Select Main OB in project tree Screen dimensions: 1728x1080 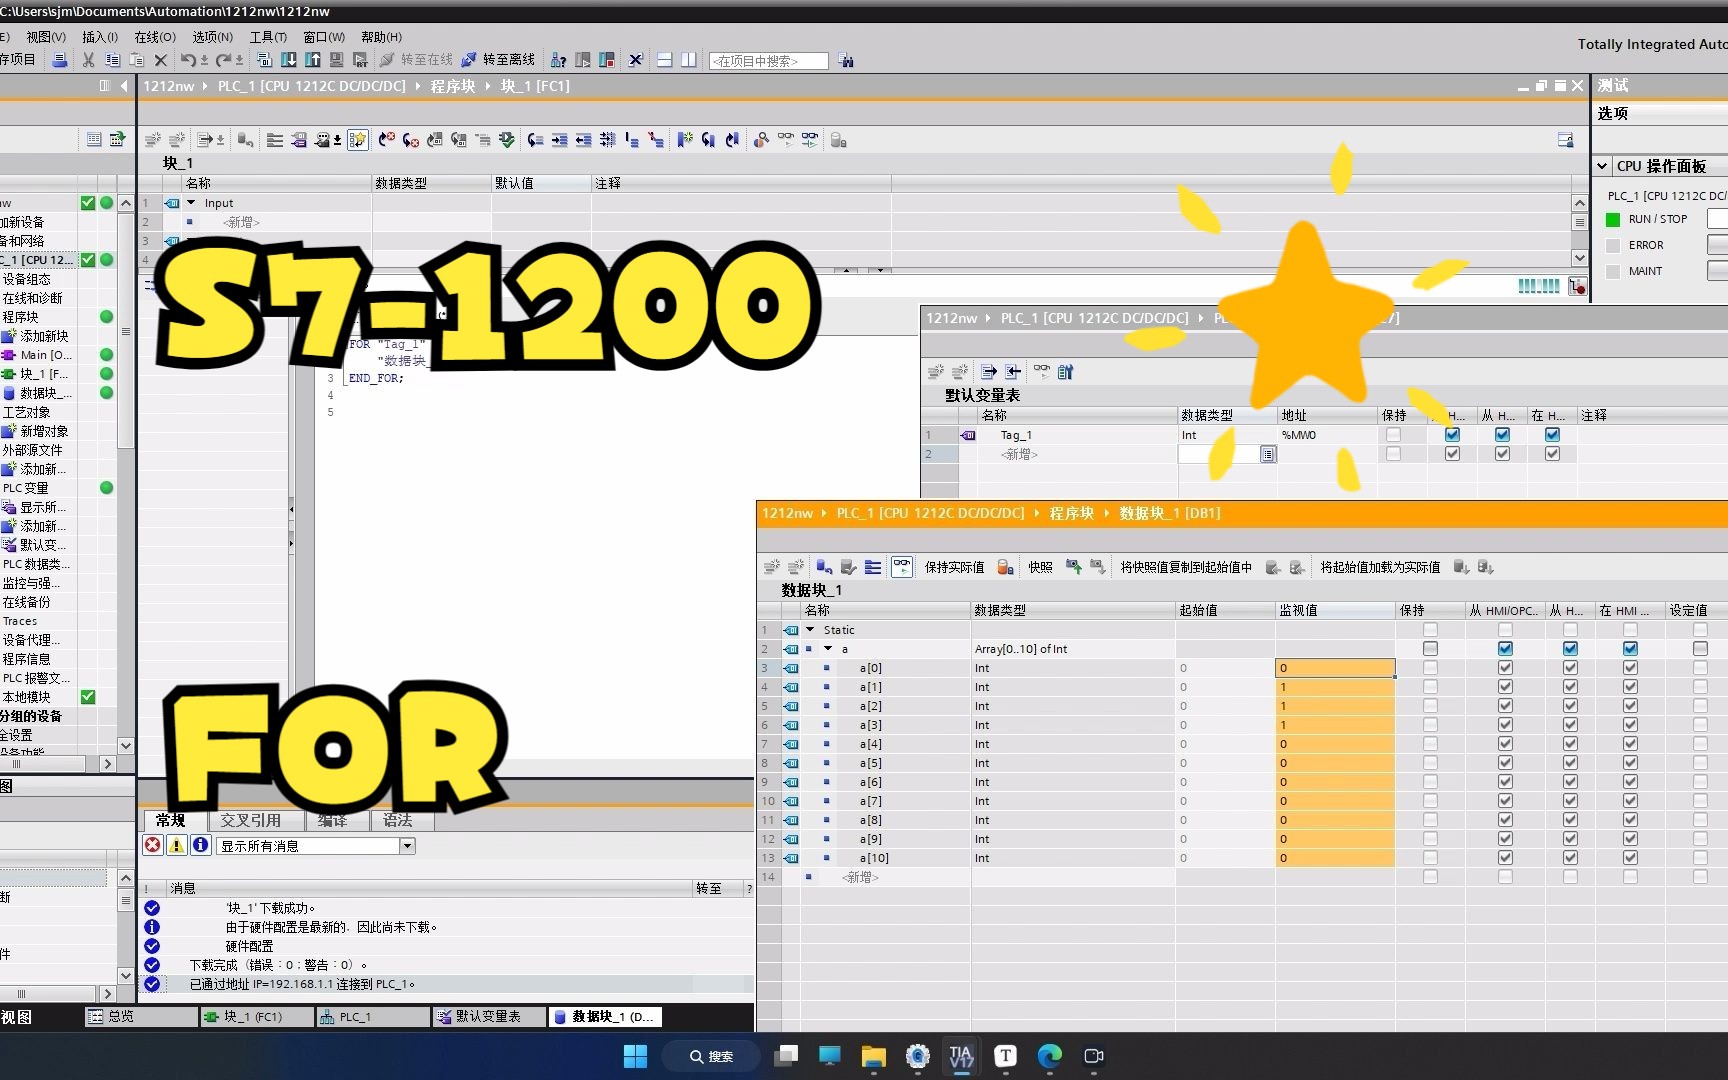[45, 355]
